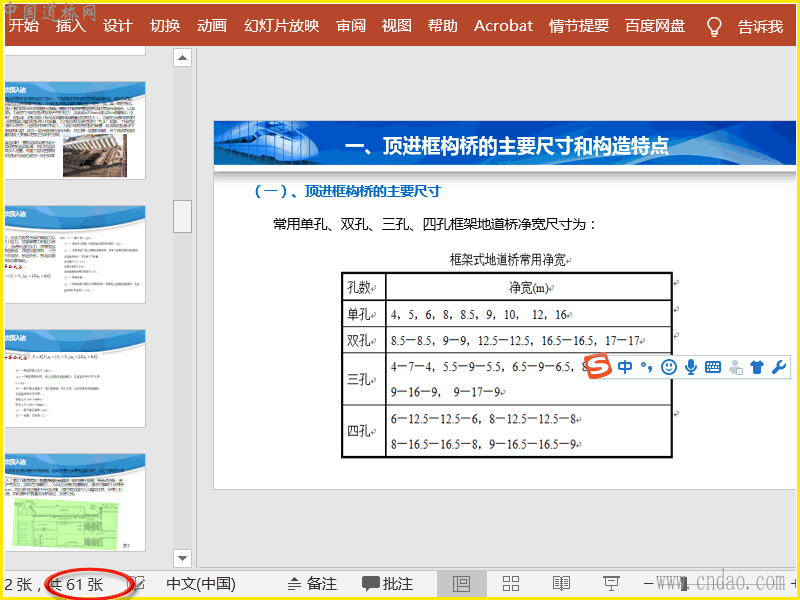This screenshot has height=600, width=800.
Task: Click the 告诉我 search box
Action: [x=760, y=26]
